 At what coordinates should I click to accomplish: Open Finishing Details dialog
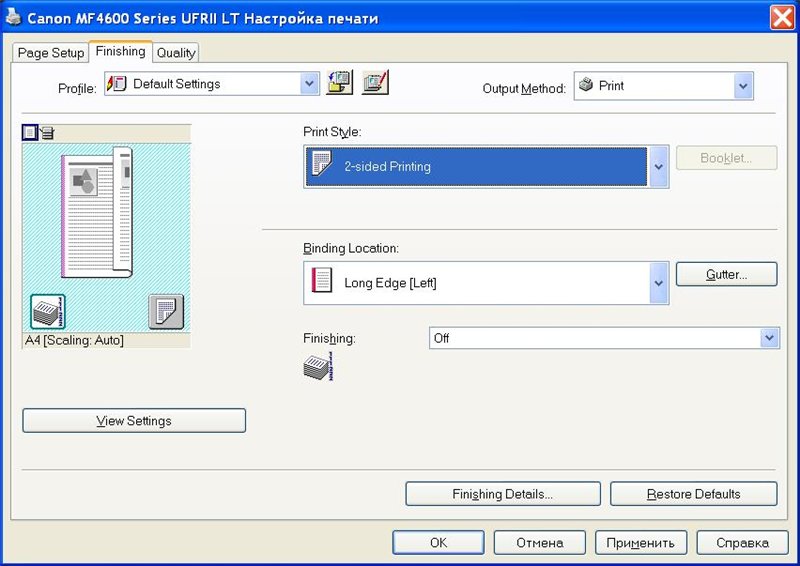[502, 494]
